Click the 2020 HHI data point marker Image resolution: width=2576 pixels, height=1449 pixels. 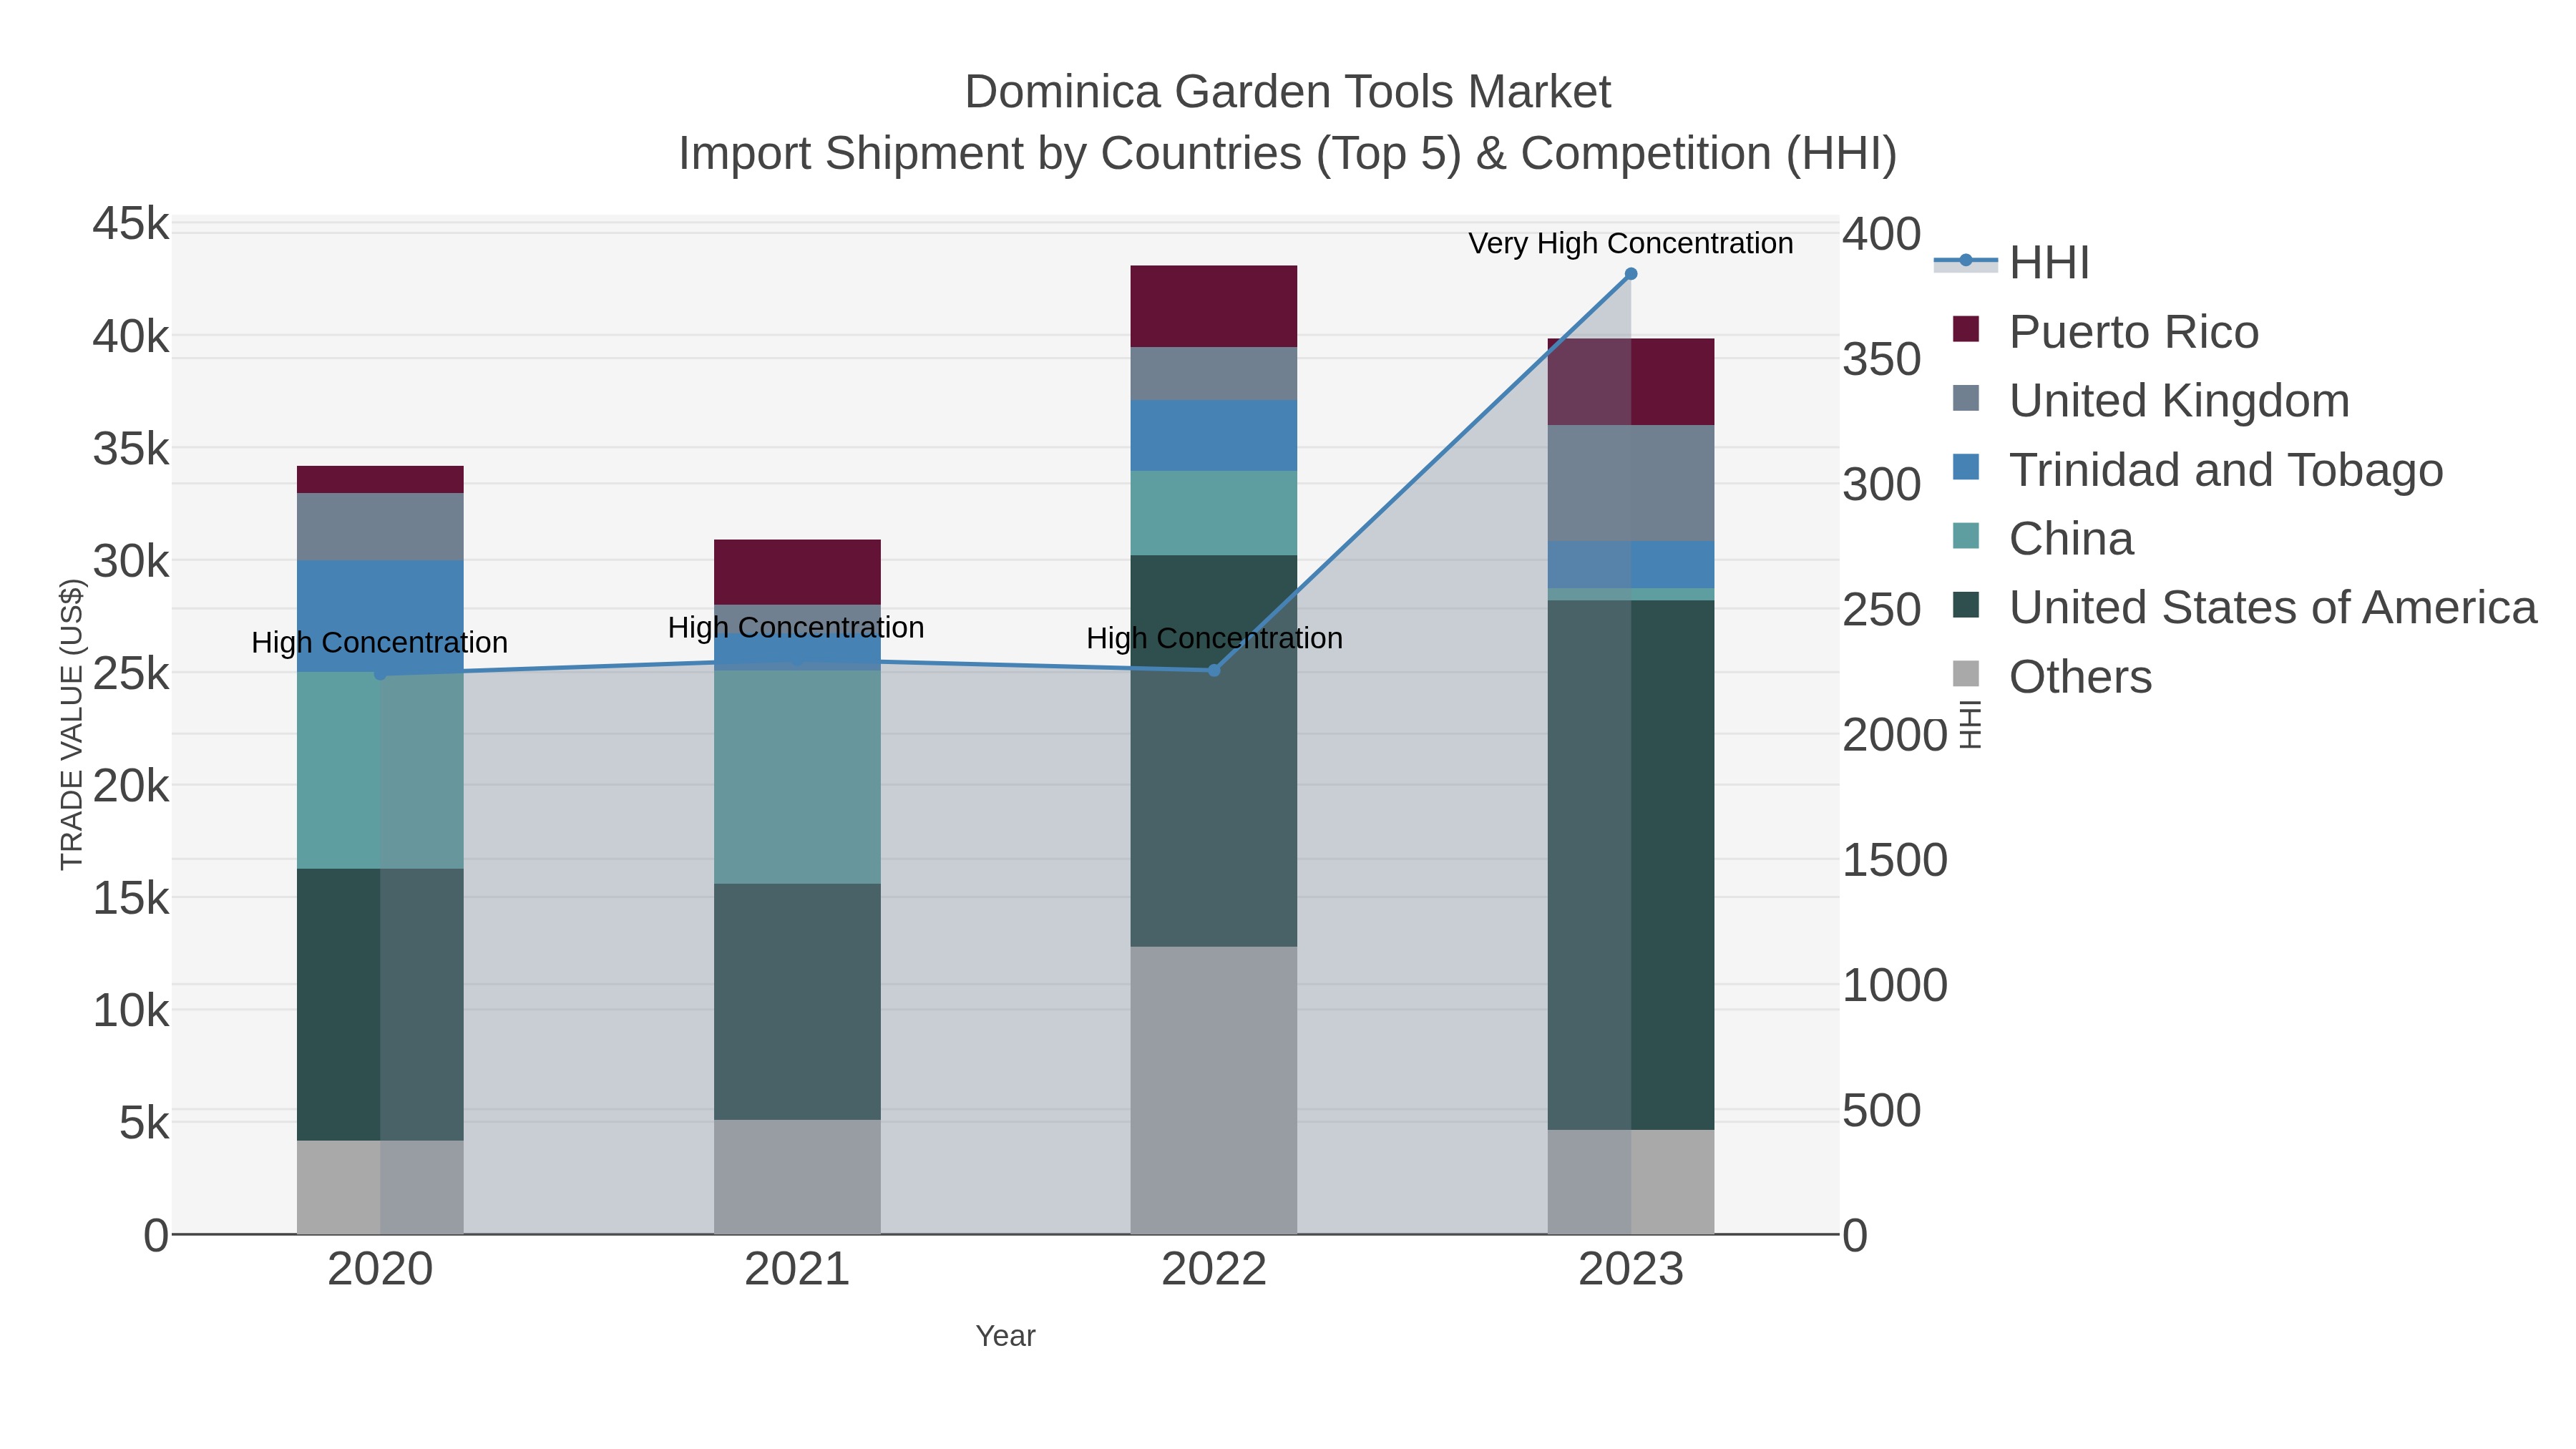(x=380, y=675)
